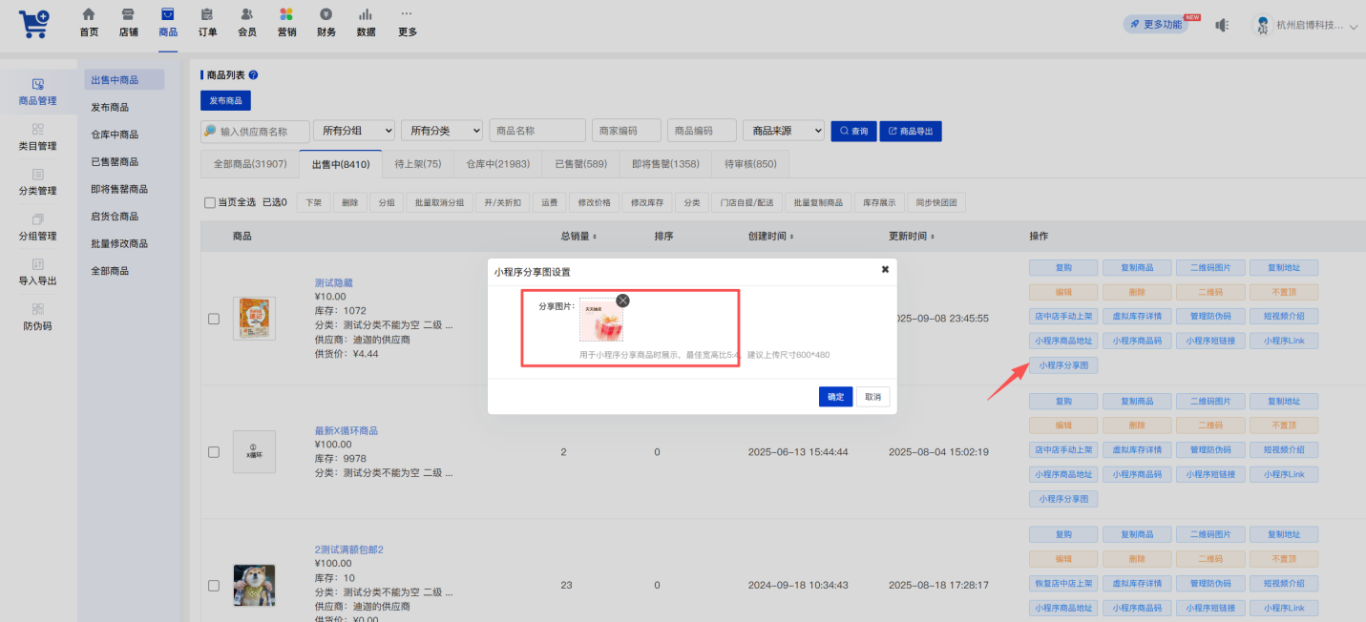Screen dimensions: 1366x622
Task: Click the 商品名称 input field
Action: 537,131
